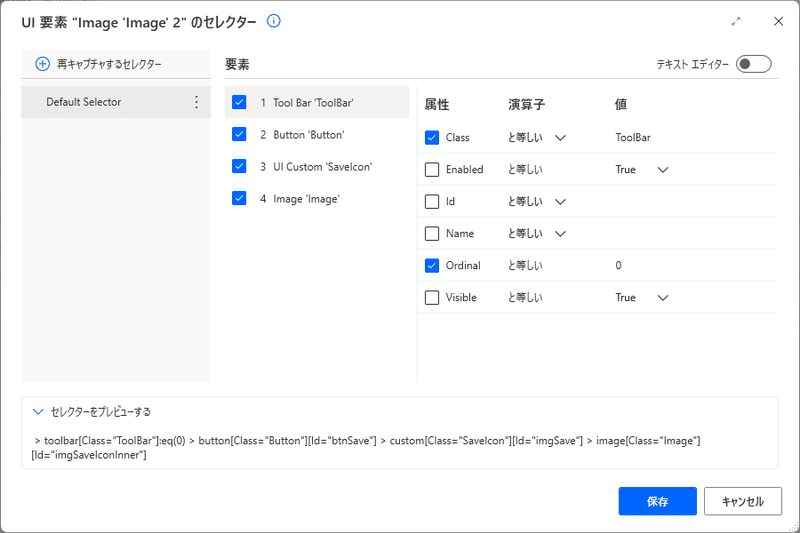Click the expand dialog arrows icon

(x=736, y=21)
